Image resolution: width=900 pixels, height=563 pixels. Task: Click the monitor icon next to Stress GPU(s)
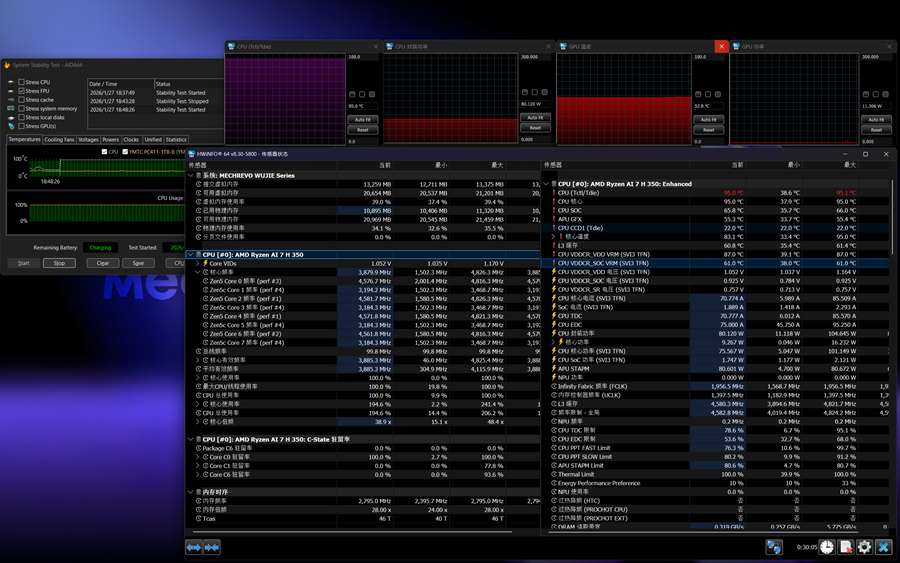(x=10, y=126)
